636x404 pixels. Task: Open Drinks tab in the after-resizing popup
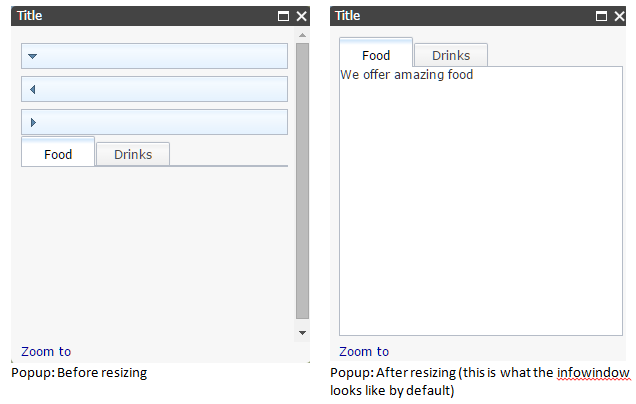pos(451,55)
